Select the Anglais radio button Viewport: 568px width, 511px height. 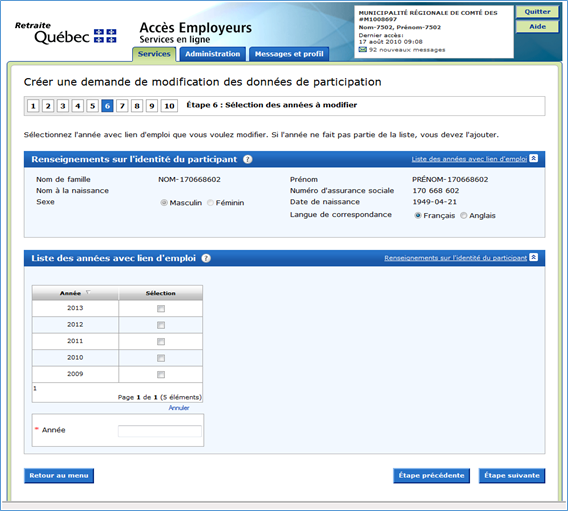[x=464, y=215]
